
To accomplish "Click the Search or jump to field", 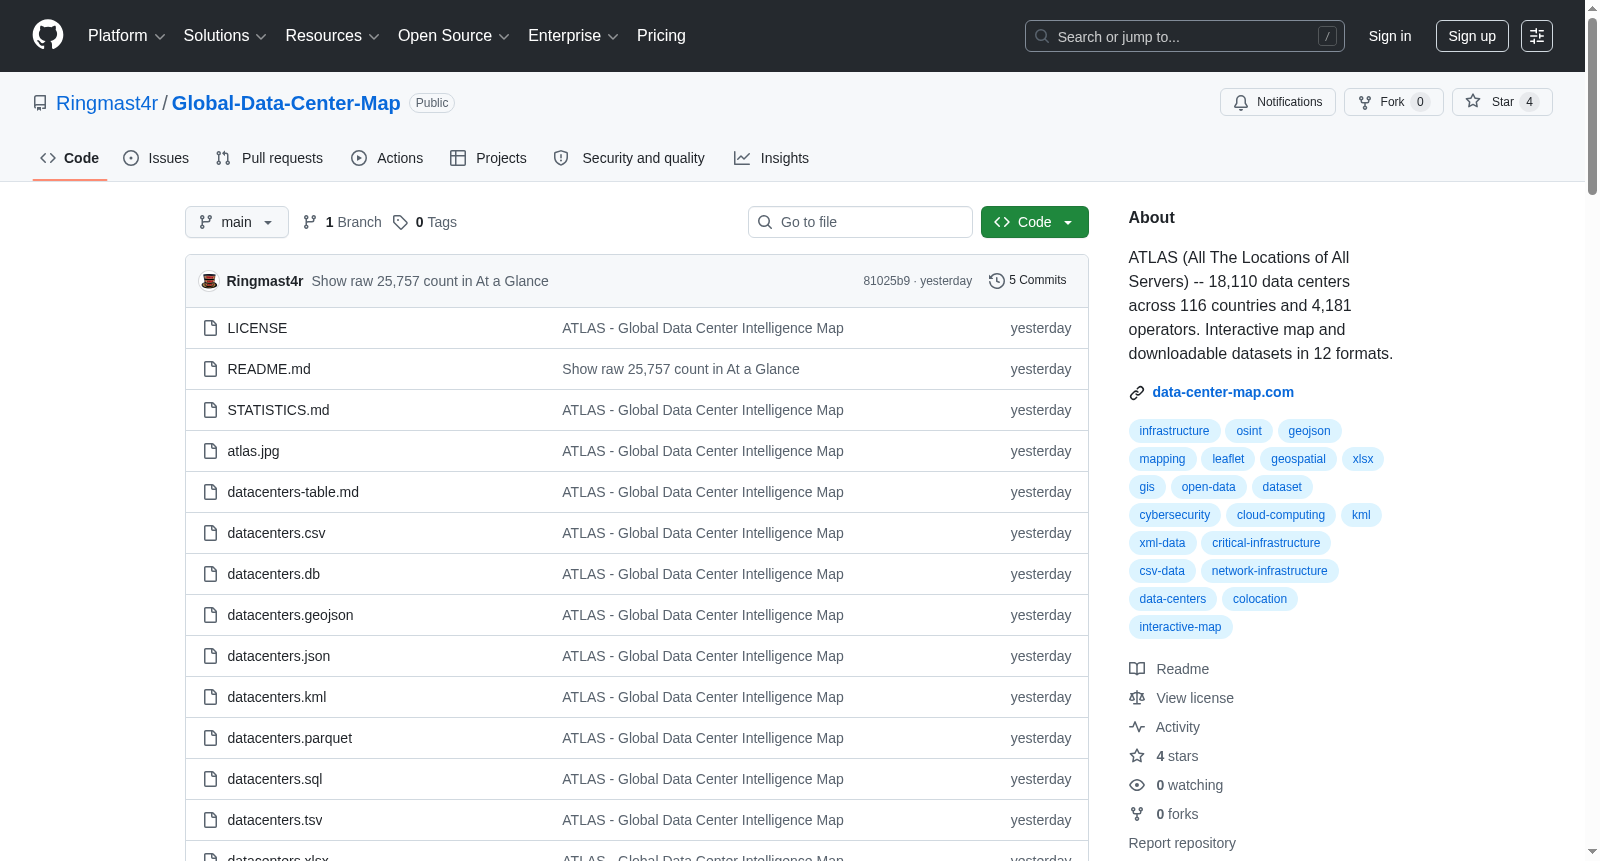I will click(1185, 36).
